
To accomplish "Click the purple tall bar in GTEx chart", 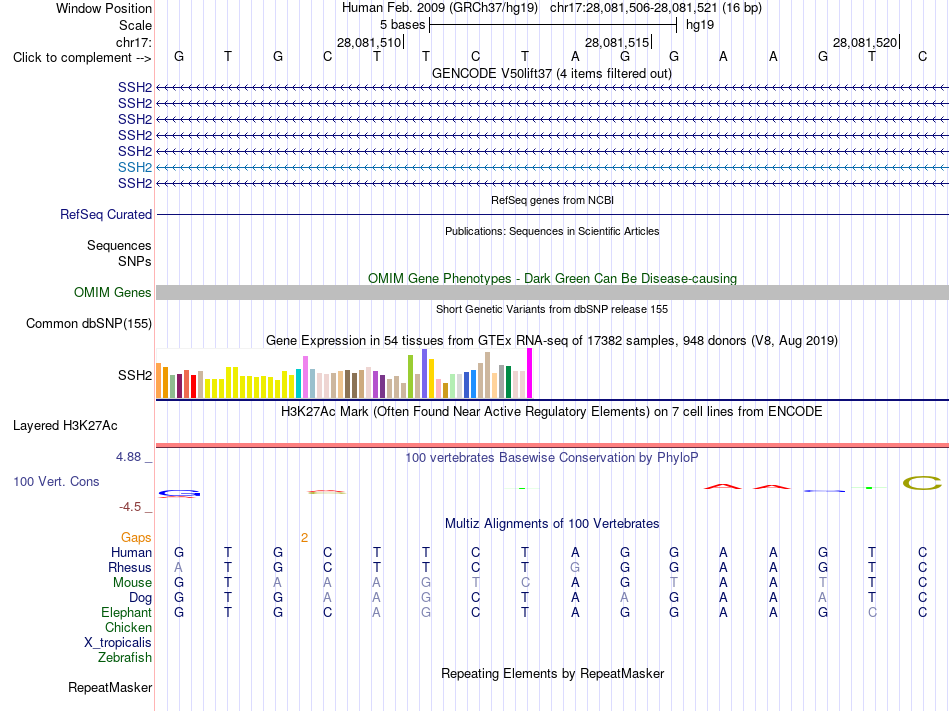I will click(425, 373).
